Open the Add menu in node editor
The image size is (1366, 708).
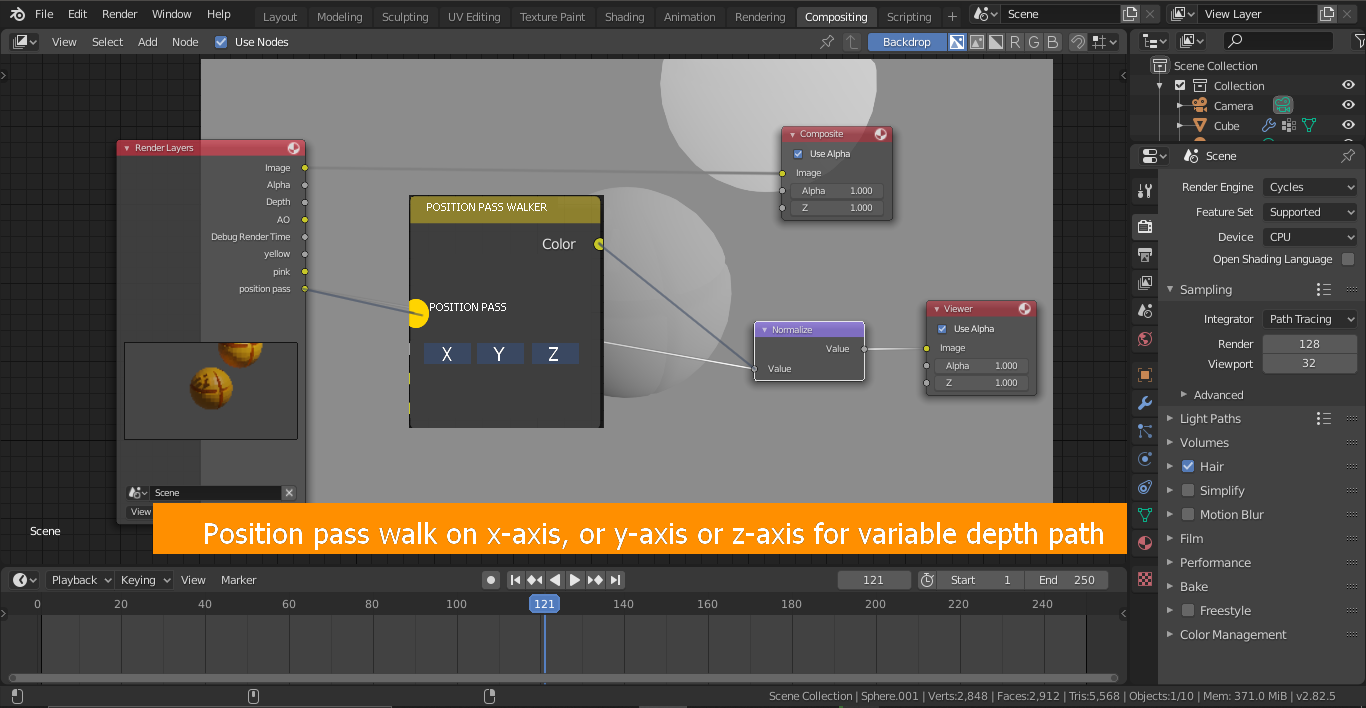148,42
